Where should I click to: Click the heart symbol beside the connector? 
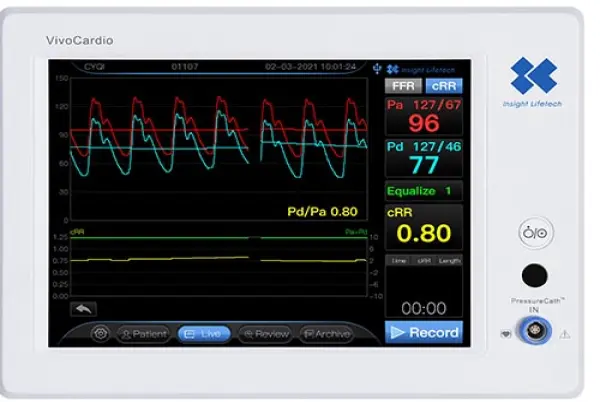click(x=506, y=334)
